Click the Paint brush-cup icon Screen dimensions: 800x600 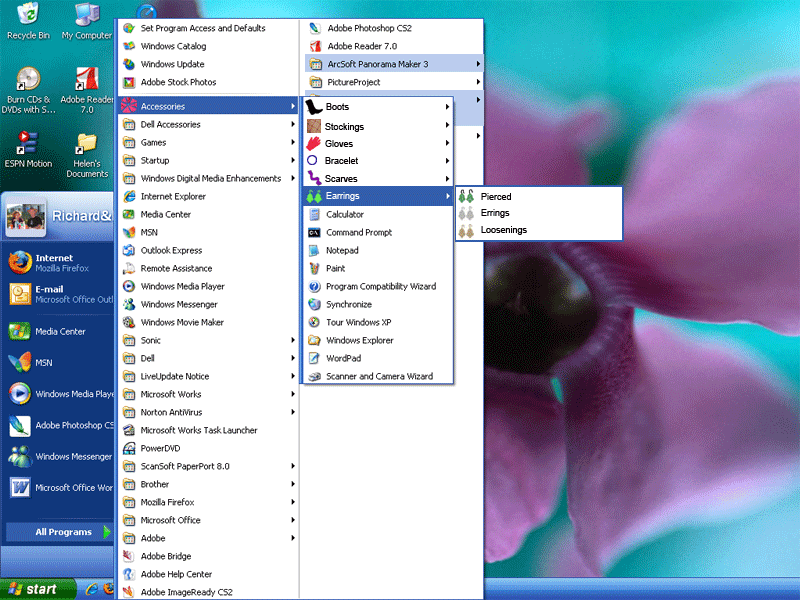pyautogui.click(x=314, y=268)
